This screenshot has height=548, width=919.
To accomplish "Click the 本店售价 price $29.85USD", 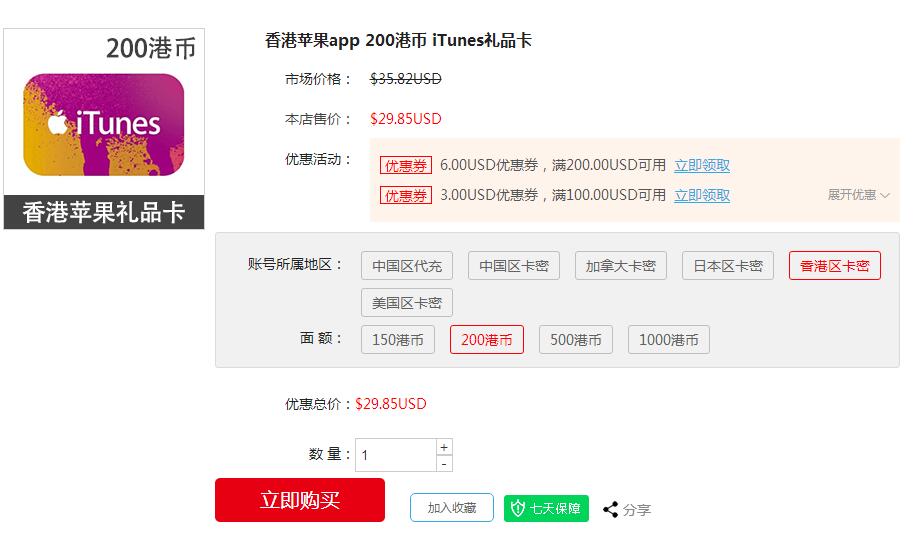I will point(406,119).
